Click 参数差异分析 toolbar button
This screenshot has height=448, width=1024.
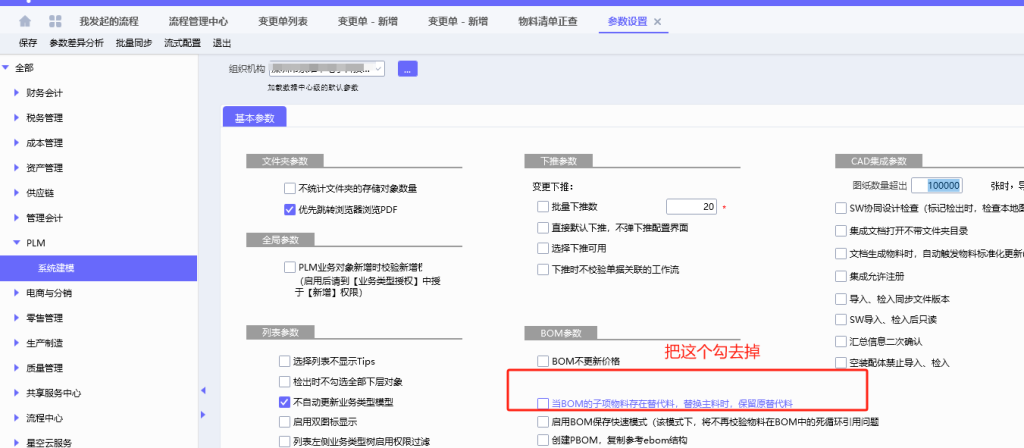[76, 44]
